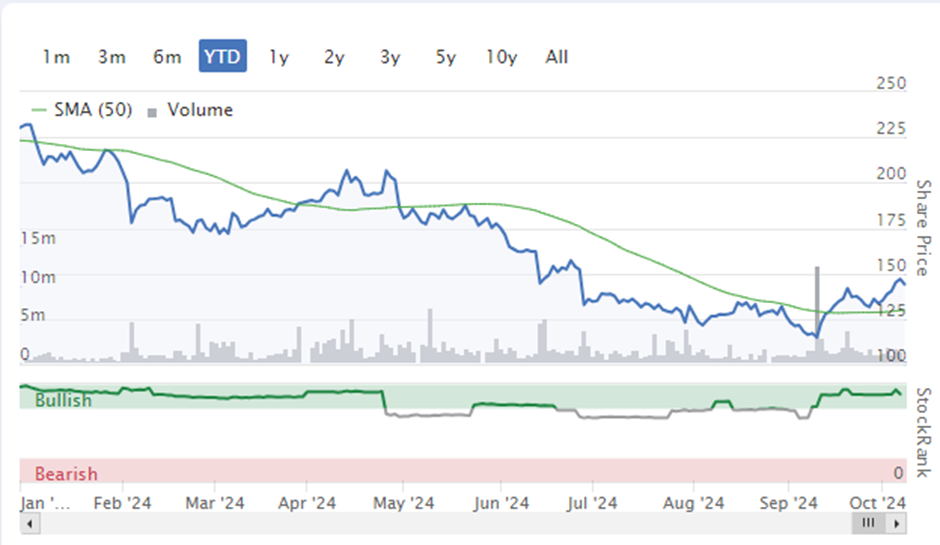
Task: Switch chart to 1y range
Action: (279, 57)
